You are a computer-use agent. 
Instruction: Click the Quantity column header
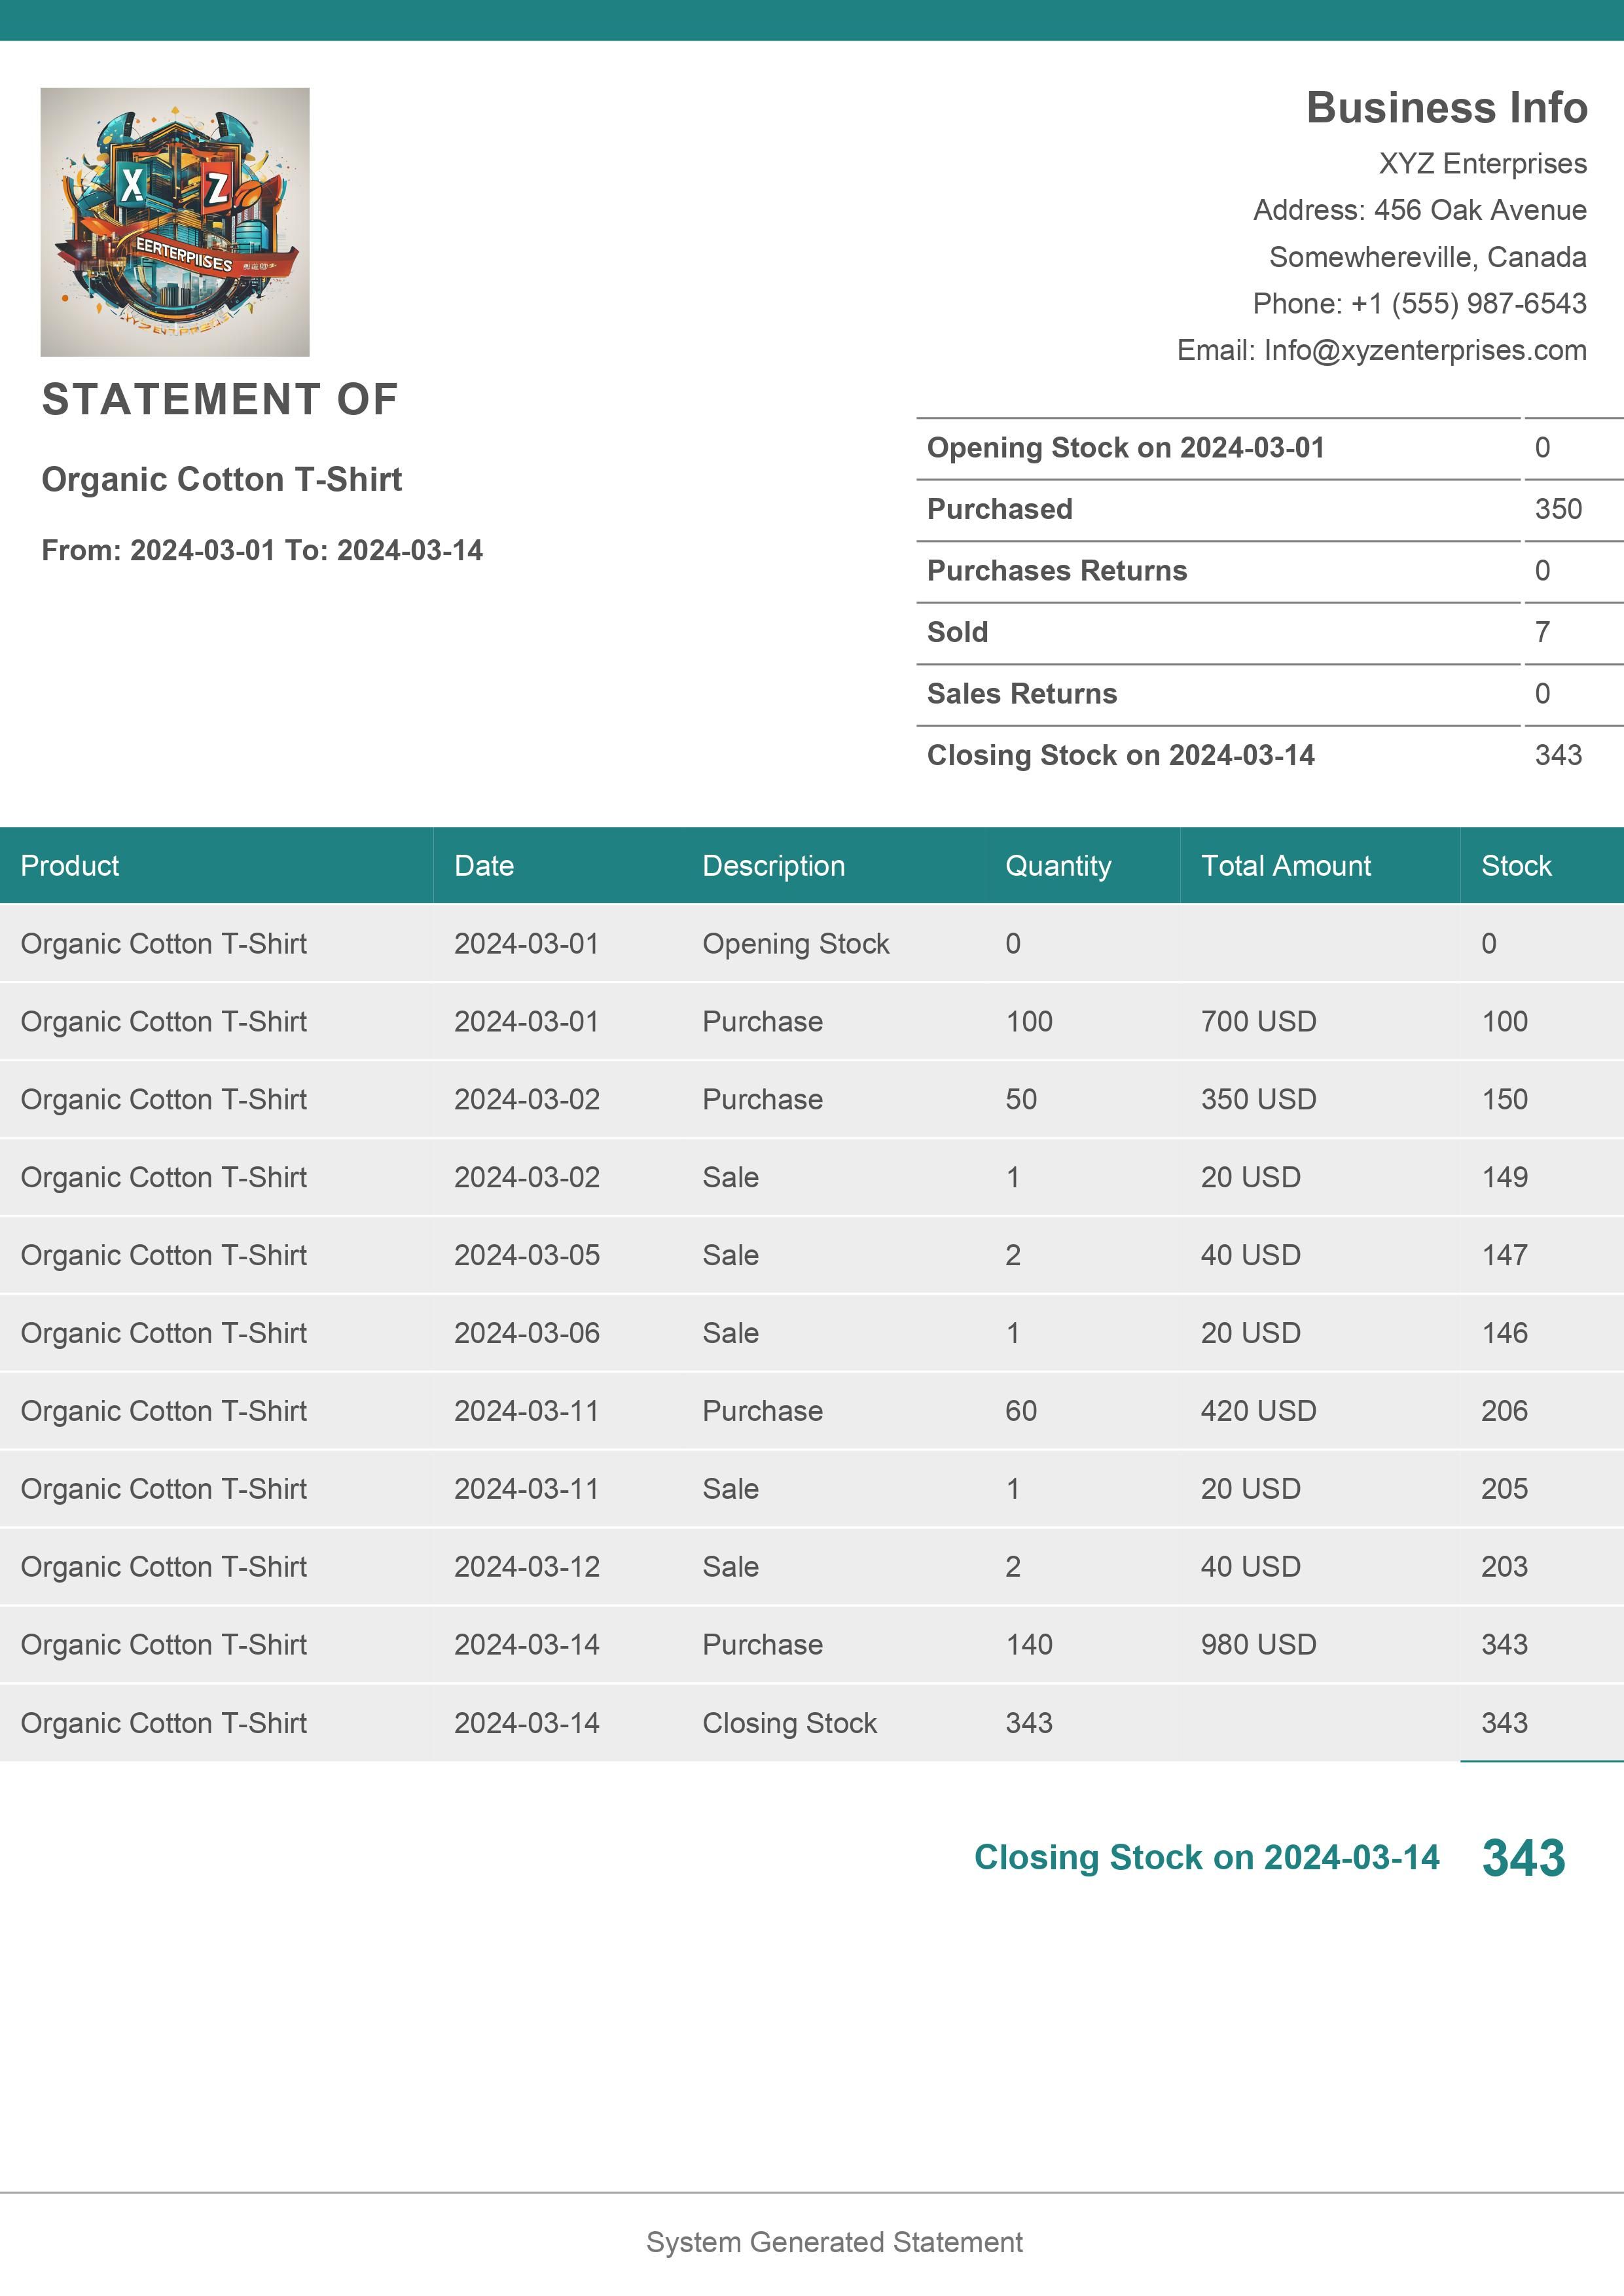1058,865
